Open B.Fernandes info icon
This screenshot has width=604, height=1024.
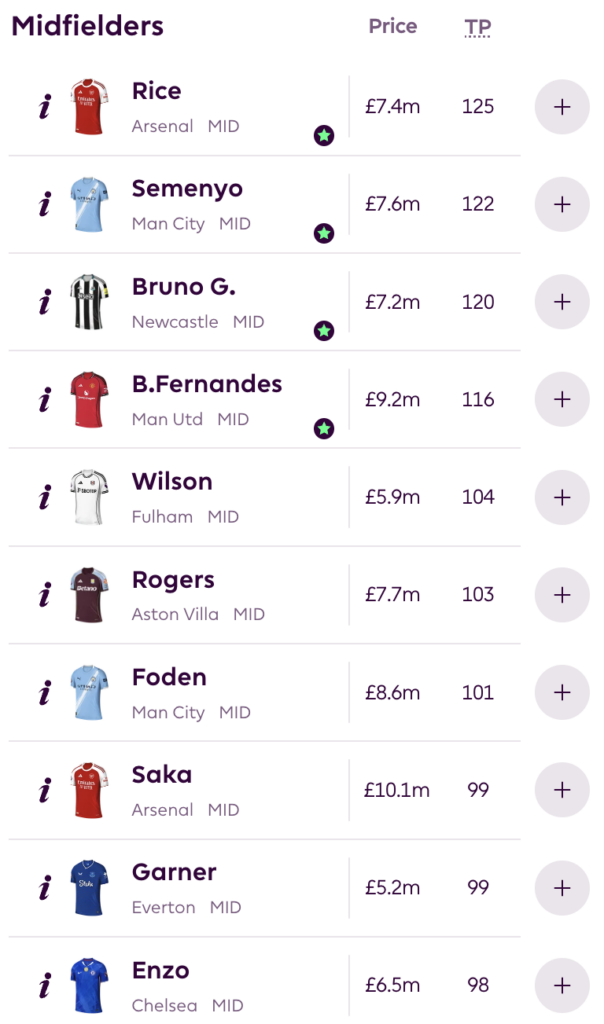[44, 400]
